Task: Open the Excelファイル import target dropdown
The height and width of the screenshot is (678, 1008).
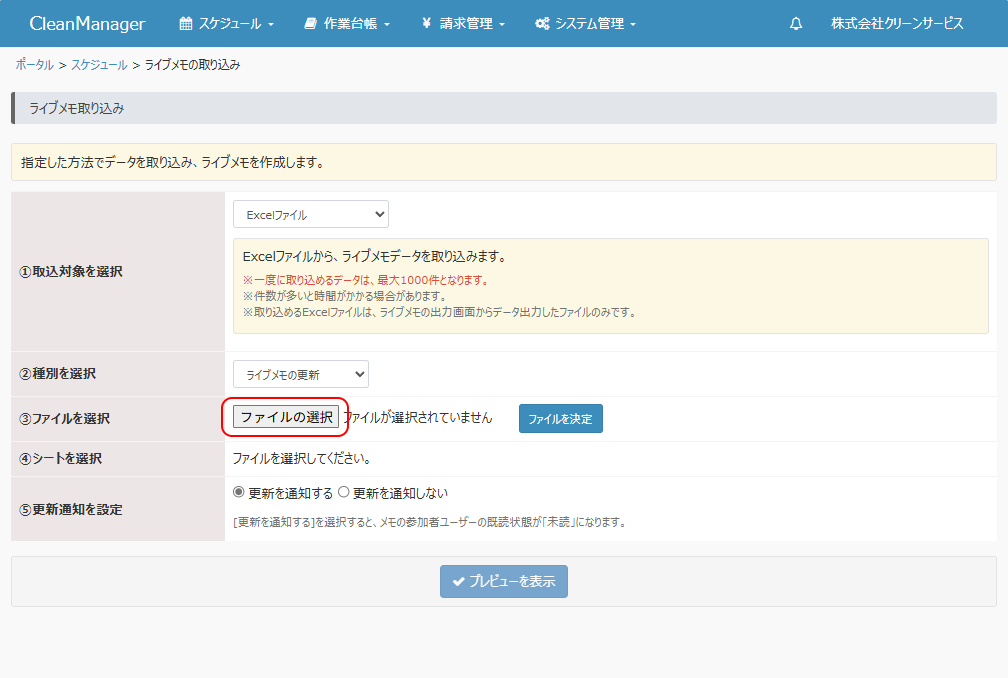Action: 310,214
